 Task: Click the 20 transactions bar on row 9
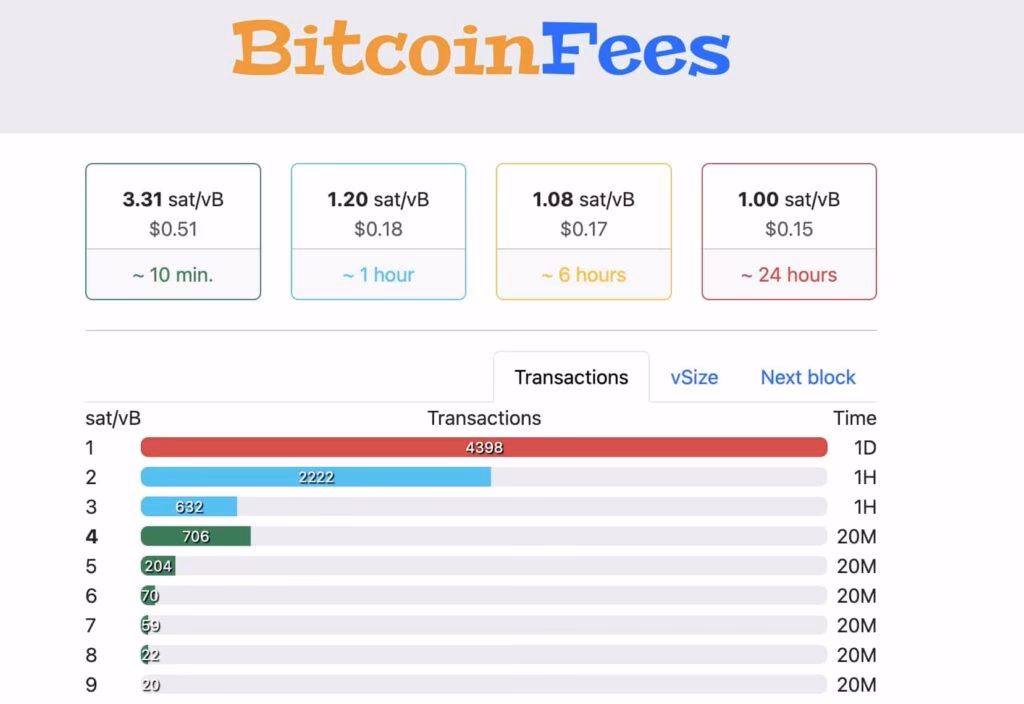click(150, 685)
